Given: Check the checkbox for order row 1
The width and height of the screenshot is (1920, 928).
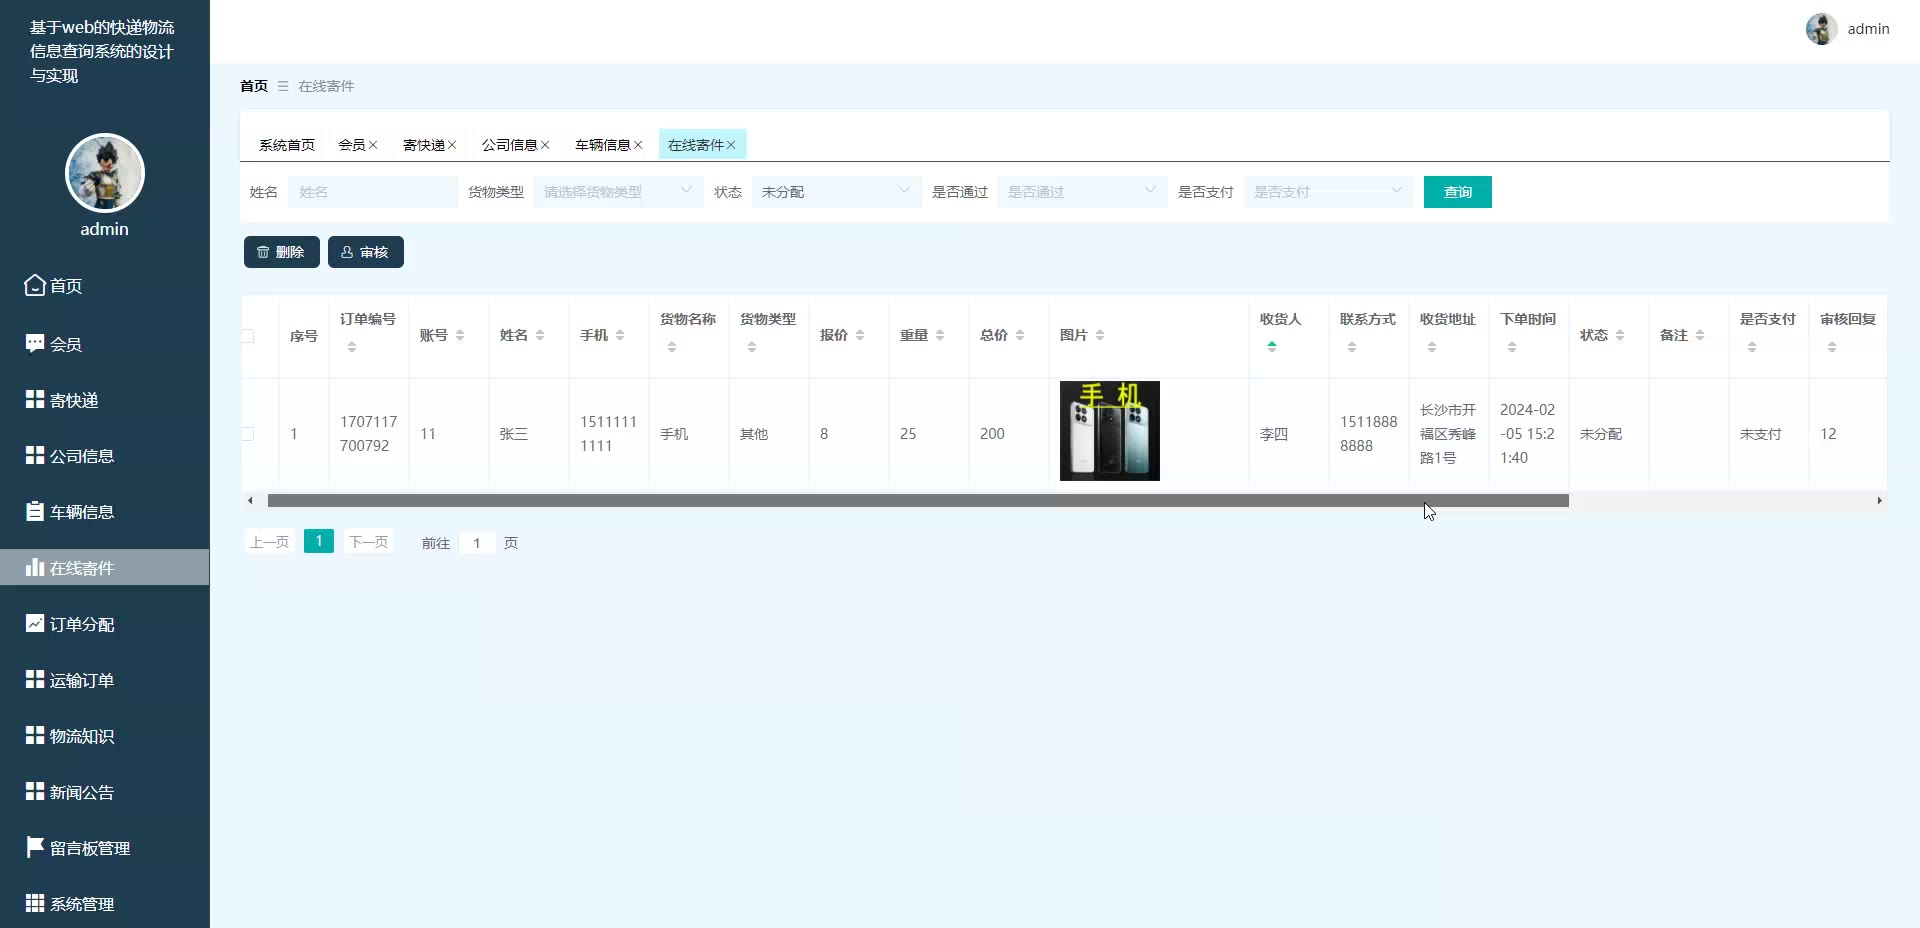Looking at the screenshot, I should coord(248,434).
